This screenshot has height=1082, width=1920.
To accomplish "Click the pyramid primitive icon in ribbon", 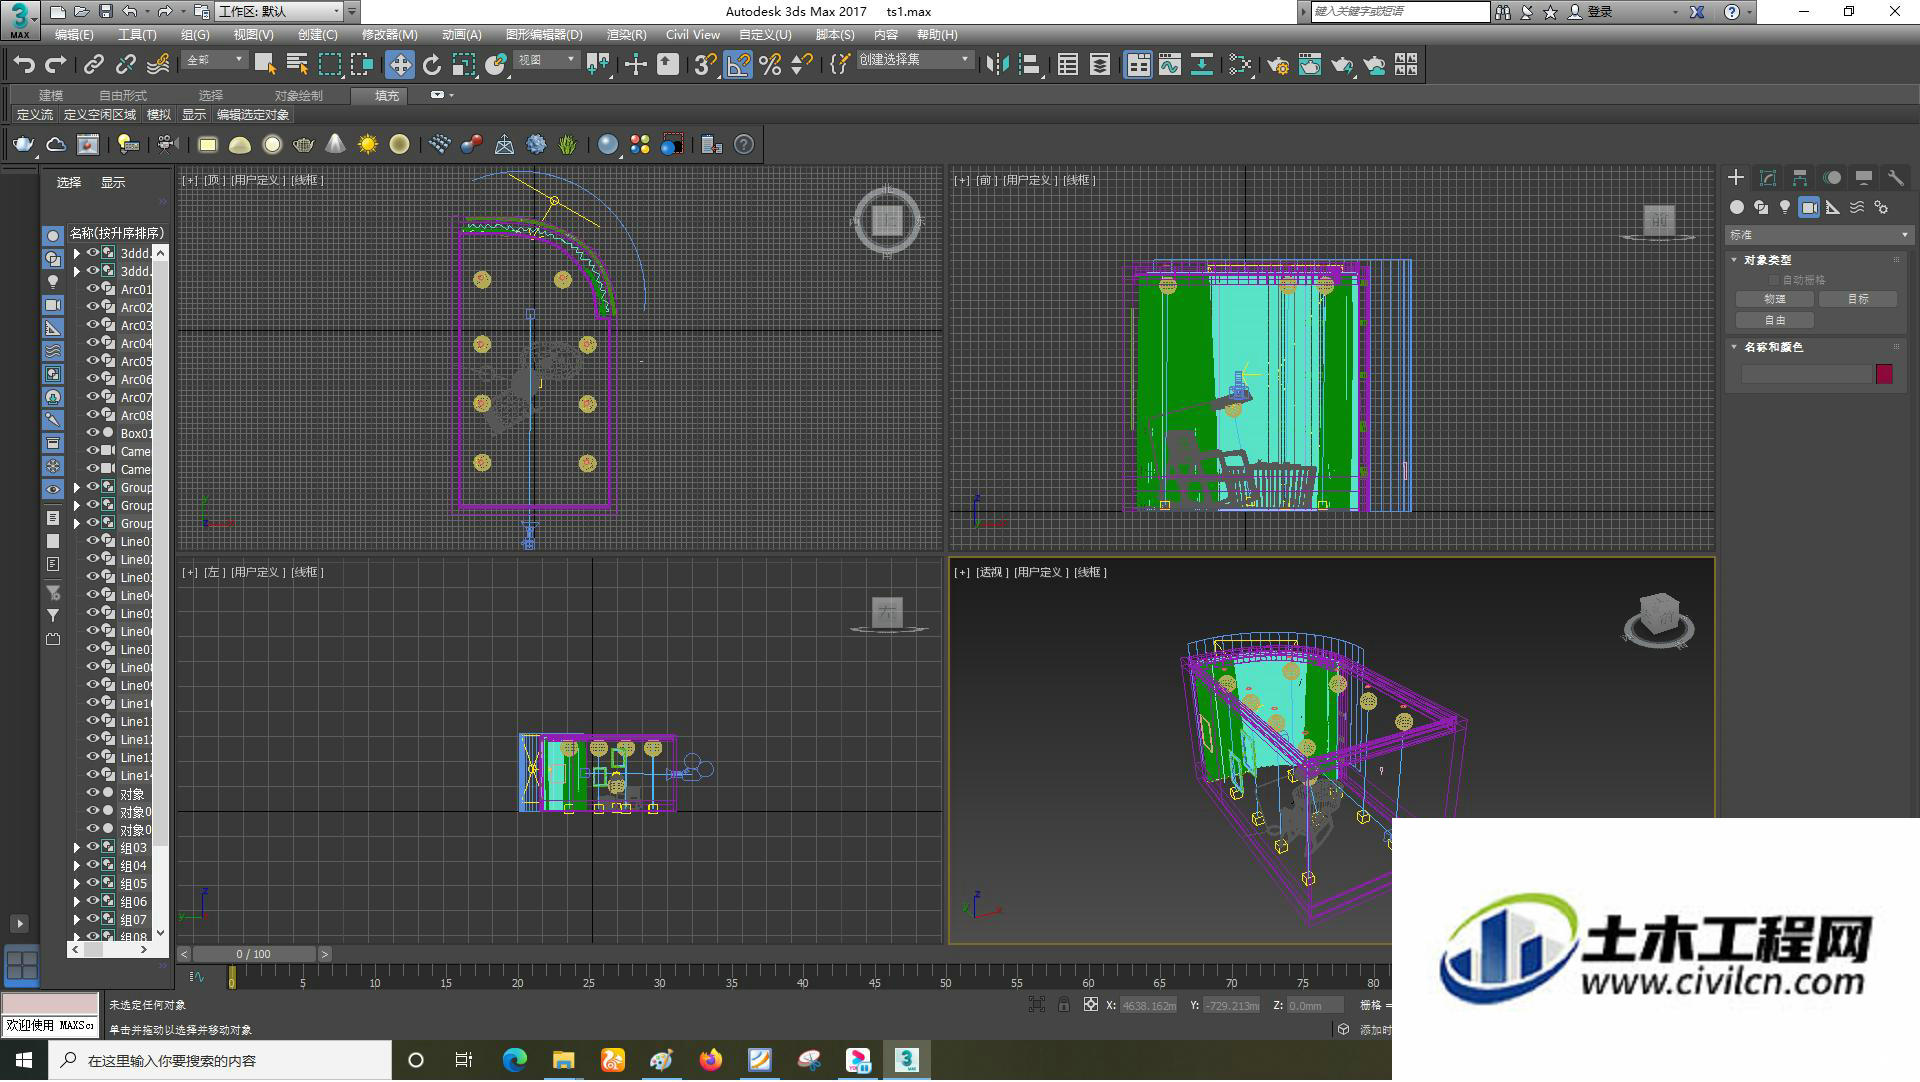I will click(x=336, y=145).
